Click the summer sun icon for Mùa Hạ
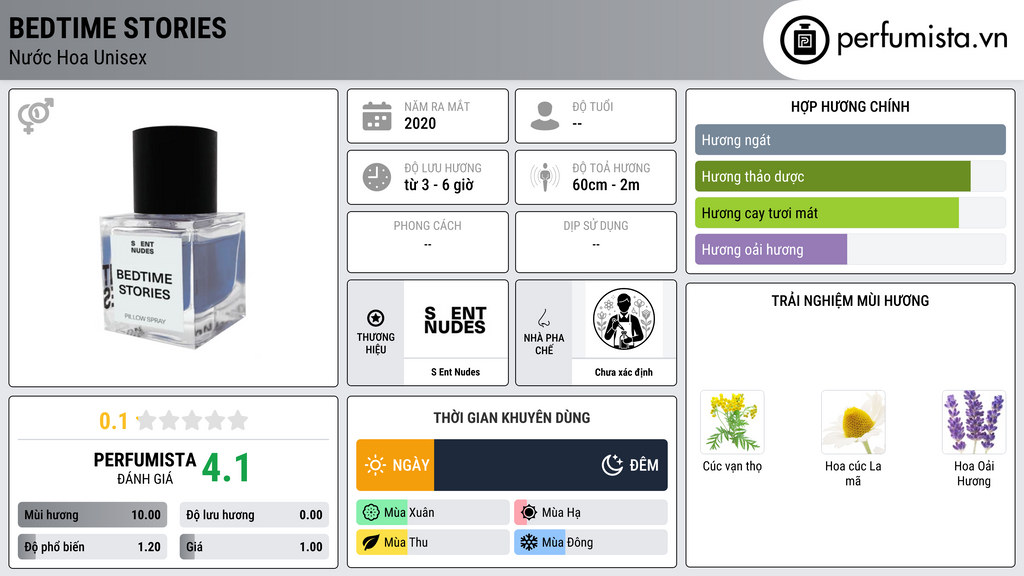 pos(529,513)
